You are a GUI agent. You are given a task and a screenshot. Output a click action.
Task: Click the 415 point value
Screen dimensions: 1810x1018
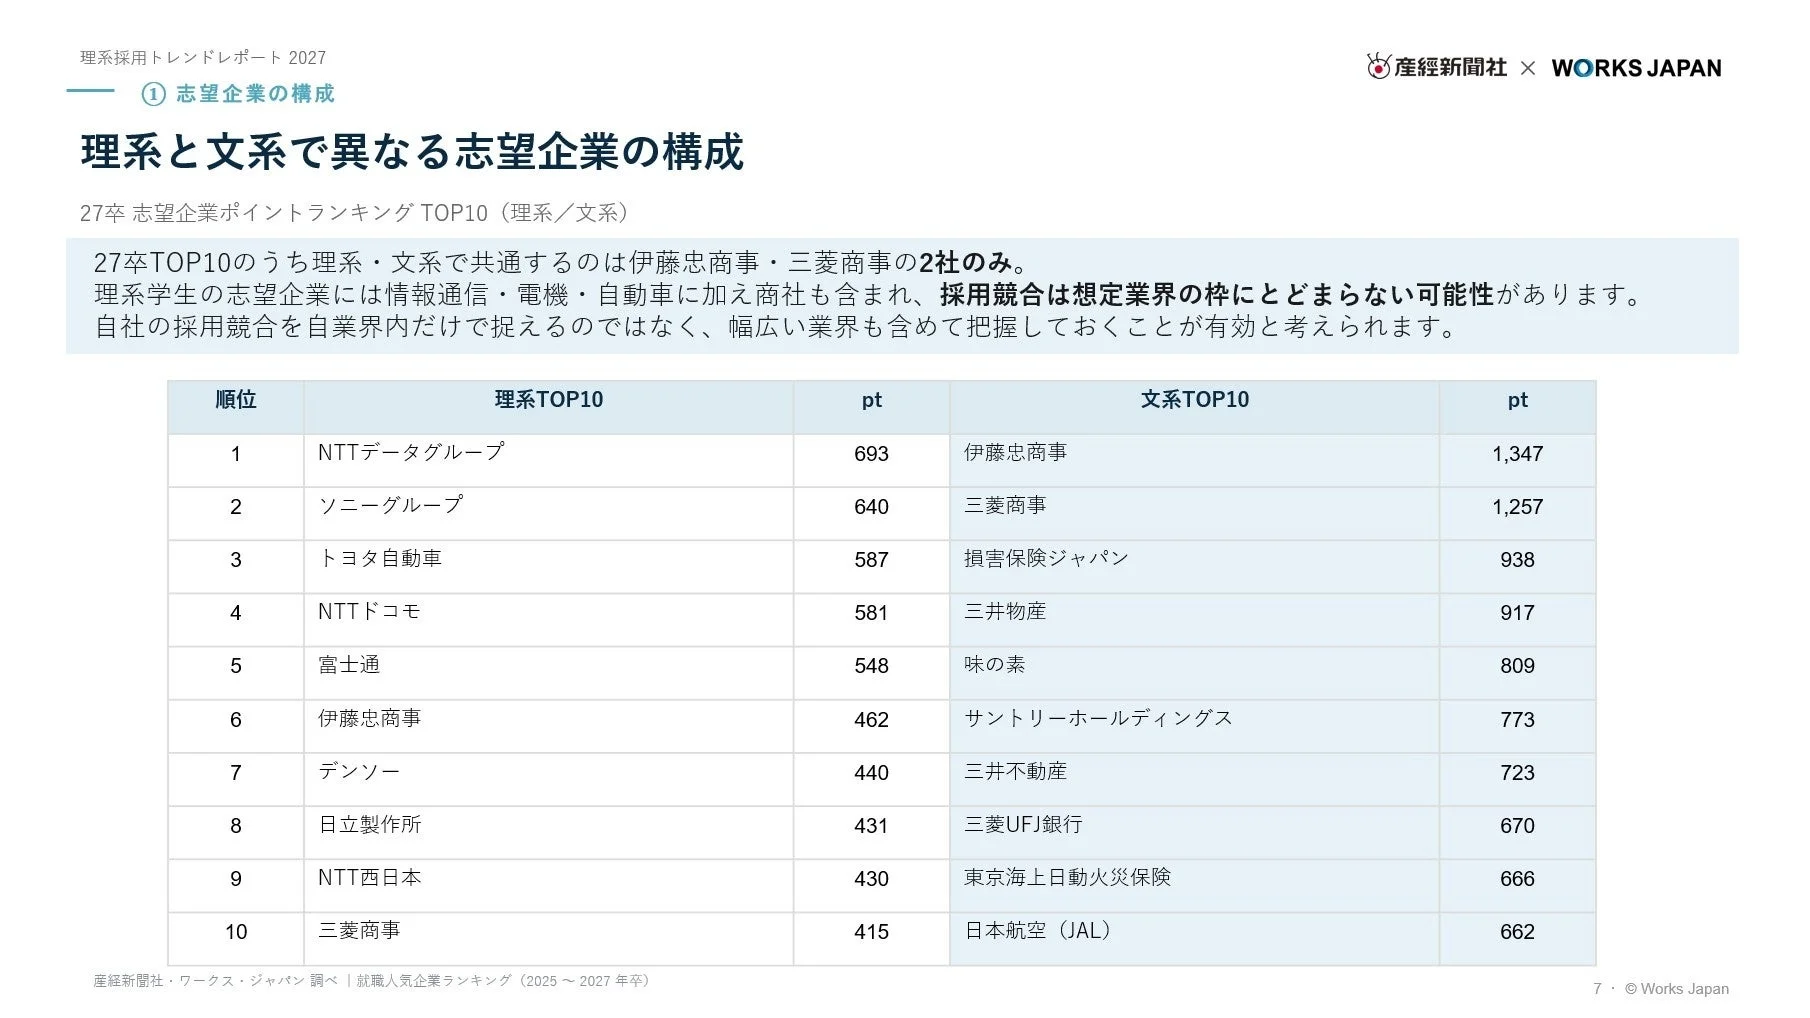tap(871, 932)
